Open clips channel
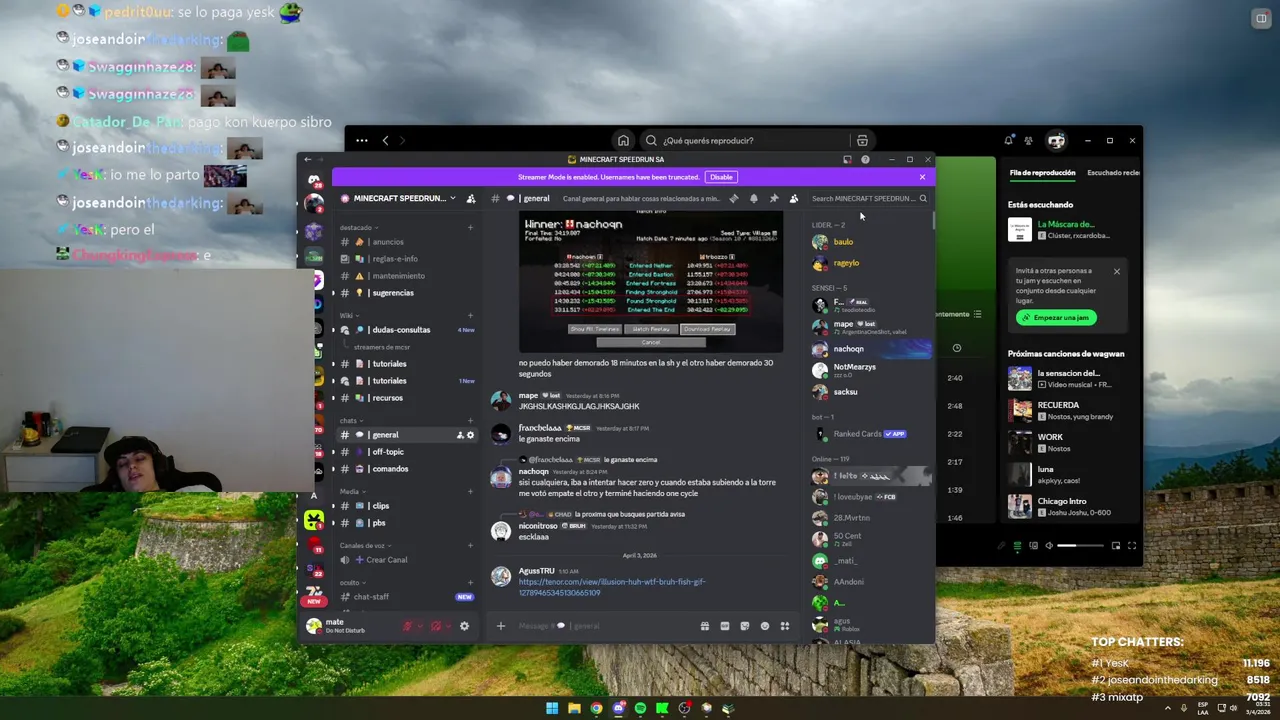Viewport: 1280px width, 720px height. click(406, 506)
